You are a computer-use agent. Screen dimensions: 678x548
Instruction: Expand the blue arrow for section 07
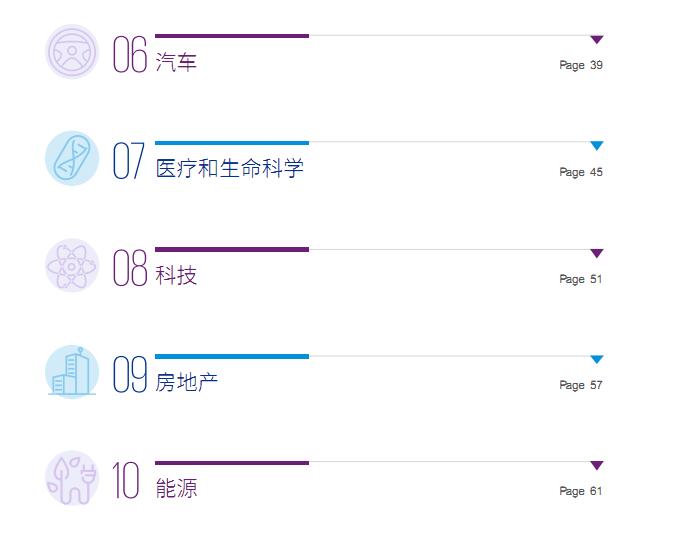click(x=597, y=146)
